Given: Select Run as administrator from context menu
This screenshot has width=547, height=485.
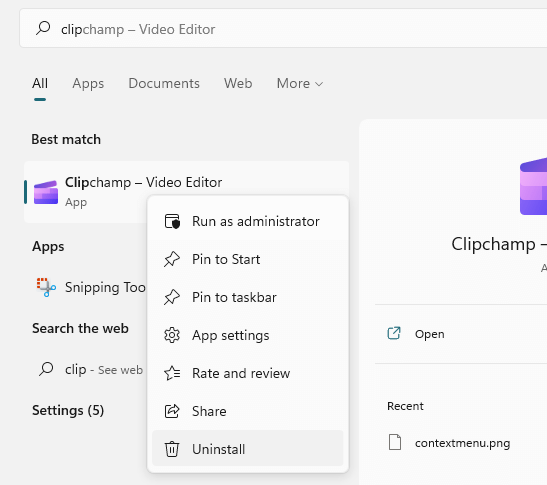Looking at the screenshot, I should pos(248,221).
